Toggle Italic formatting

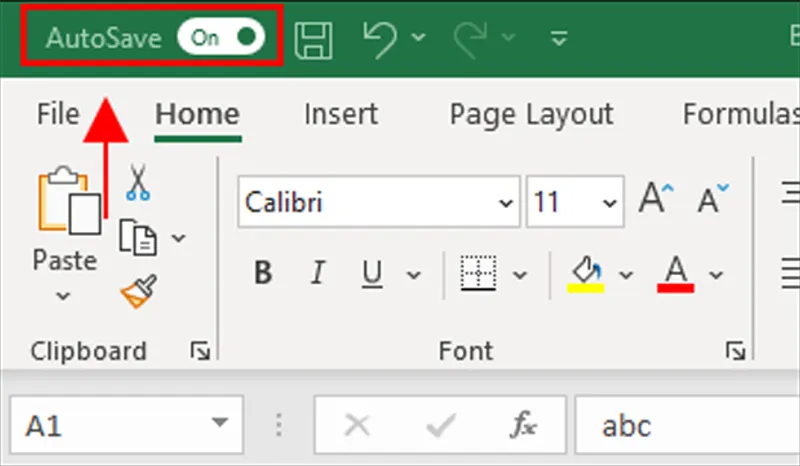(x=318, y=273)
